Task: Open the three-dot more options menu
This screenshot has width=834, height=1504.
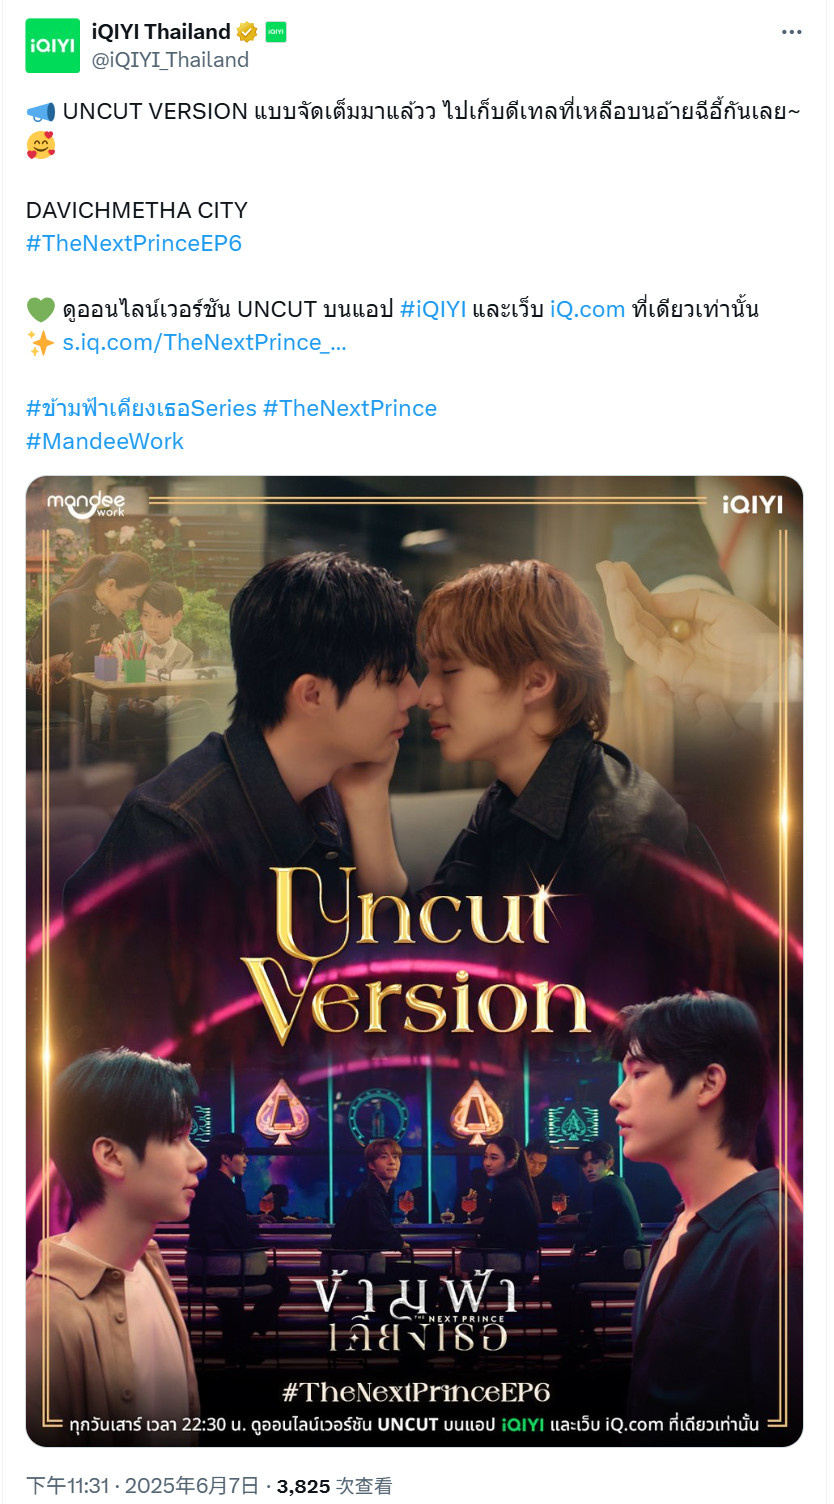Action: [792, 32]
